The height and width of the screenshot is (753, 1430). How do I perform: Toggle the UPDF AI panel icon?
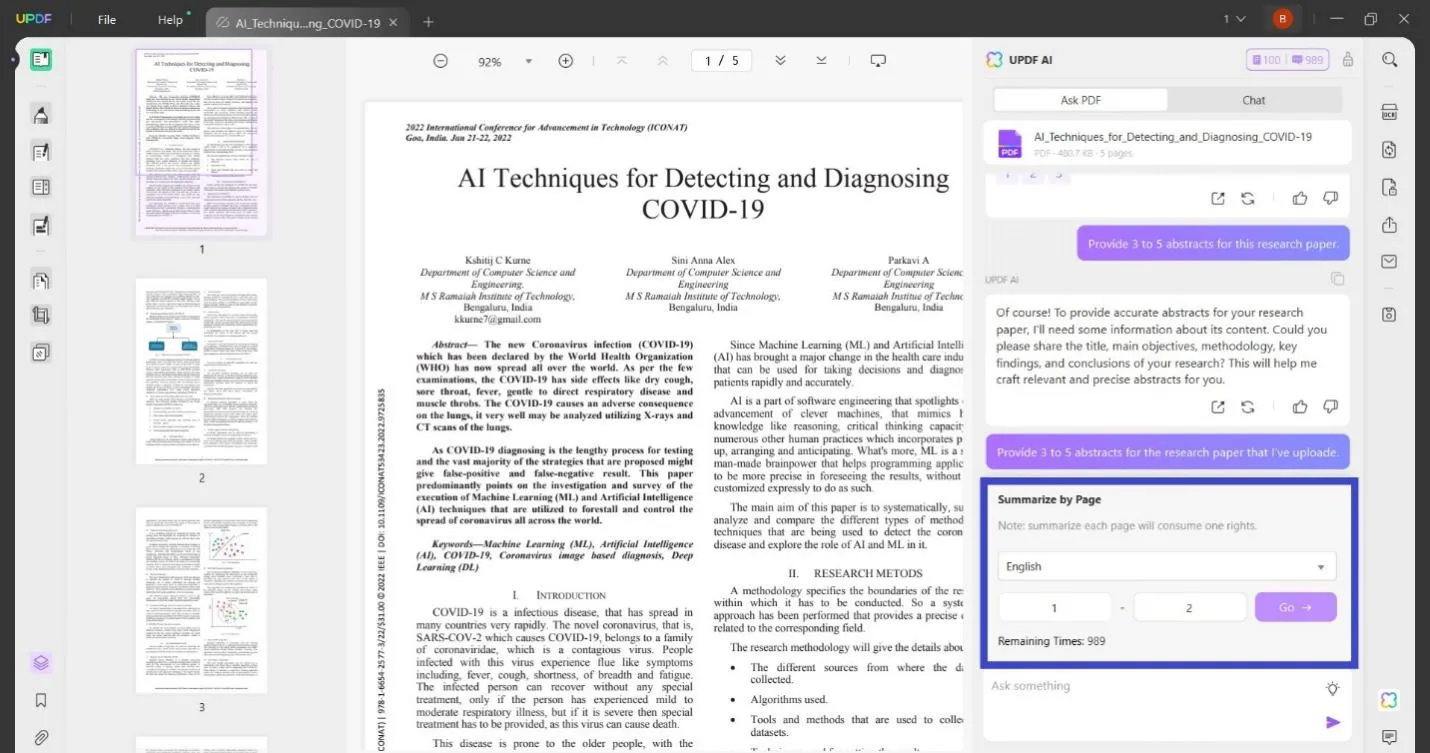1389,700
